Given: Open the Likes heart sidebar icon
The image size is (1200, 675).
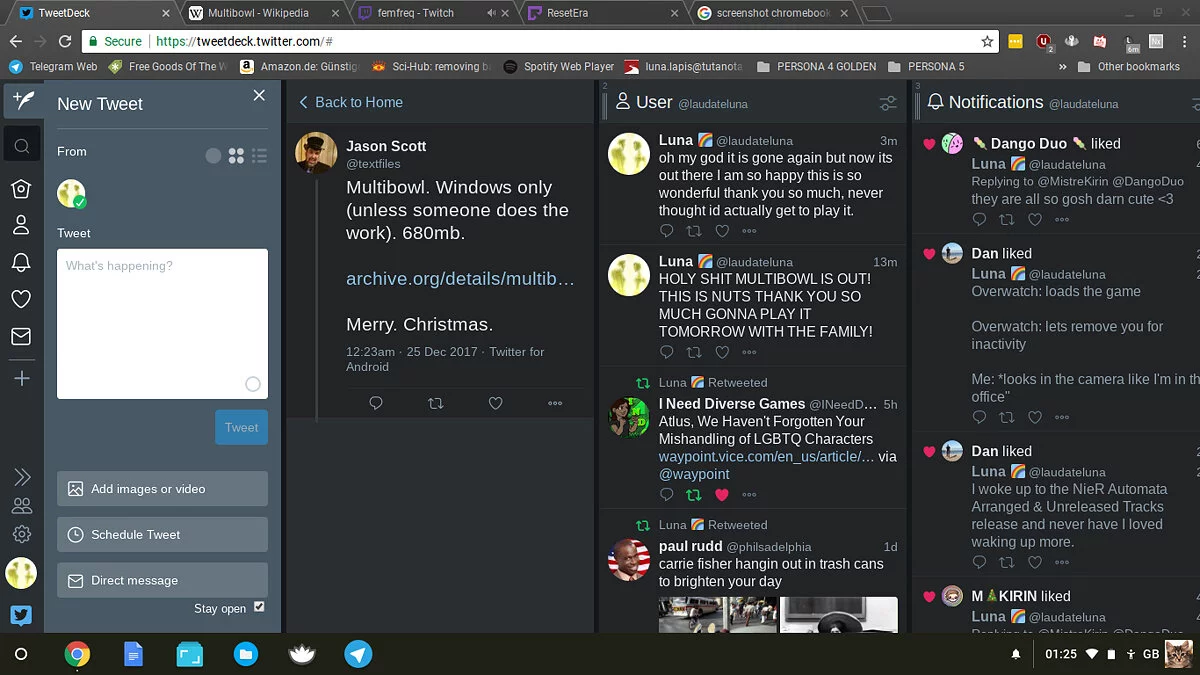Looking at the screenshot, I should (x=21, y=299).
